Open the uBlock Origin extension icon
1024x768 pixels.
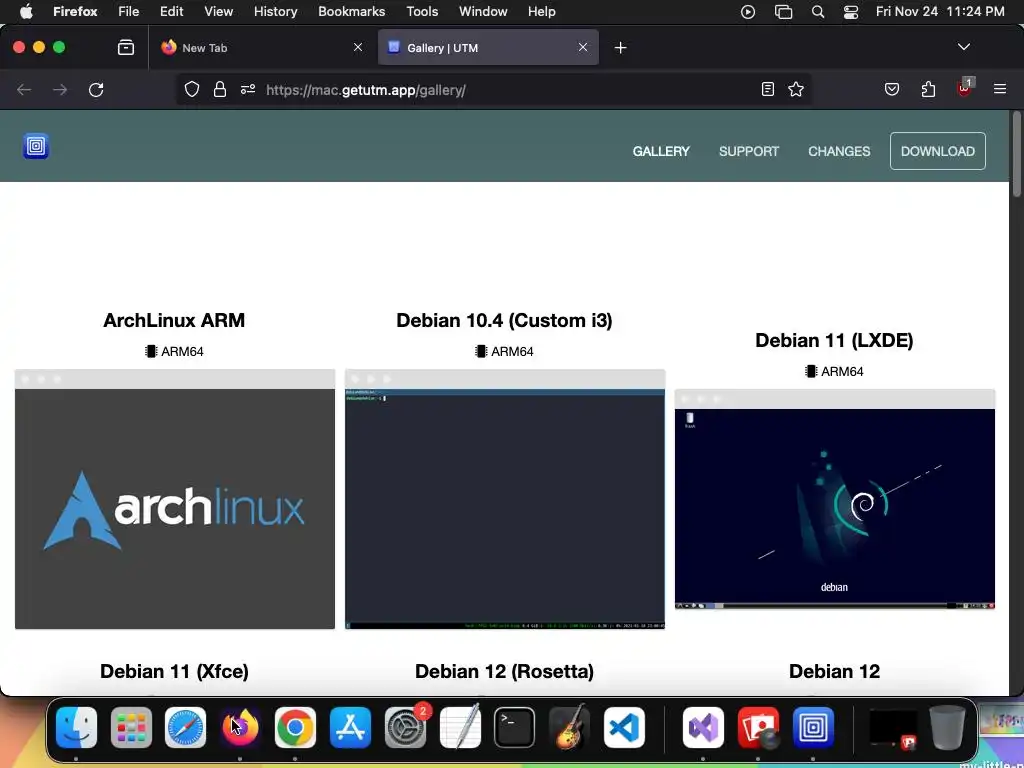(x=965, y=88)
